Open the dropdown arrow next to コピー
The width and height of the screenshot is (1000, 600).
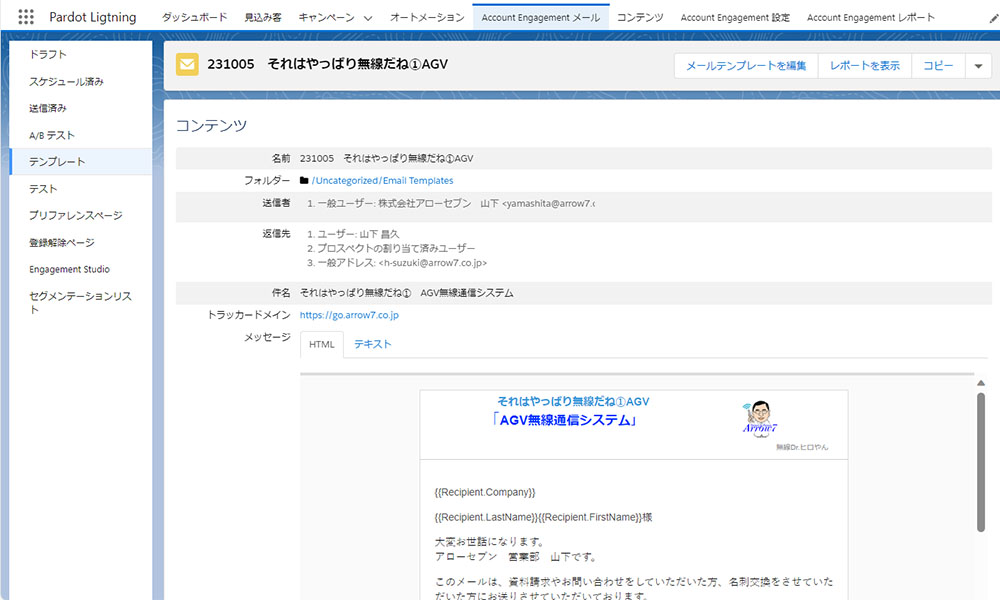point(978,66)
